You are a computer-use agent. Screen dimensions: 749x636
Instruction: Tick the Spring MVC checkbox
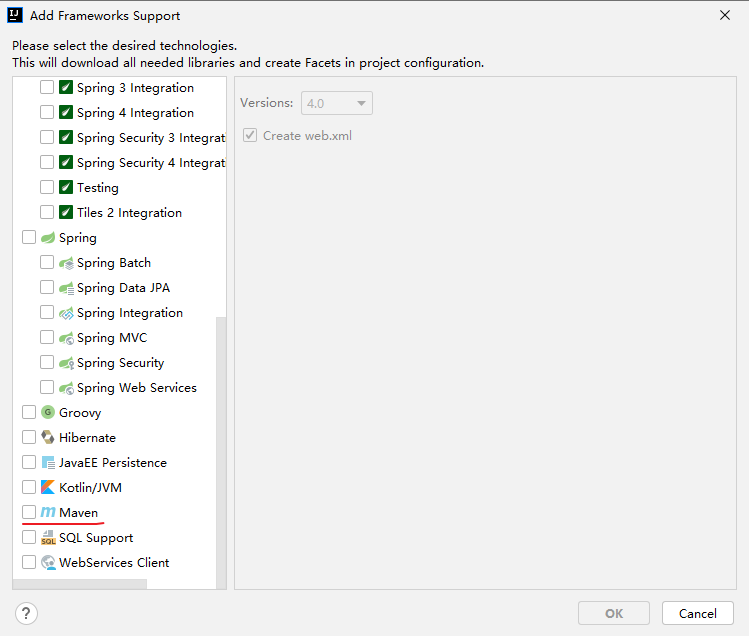tap(47, 337)
